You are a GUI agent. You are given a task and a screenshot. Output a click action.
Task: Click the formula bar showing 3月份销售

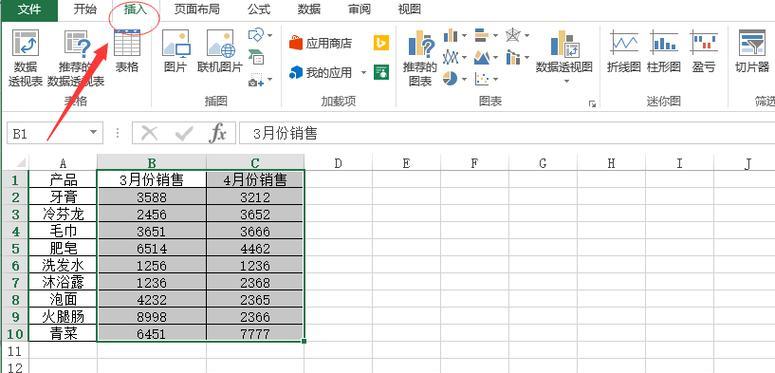507,133
